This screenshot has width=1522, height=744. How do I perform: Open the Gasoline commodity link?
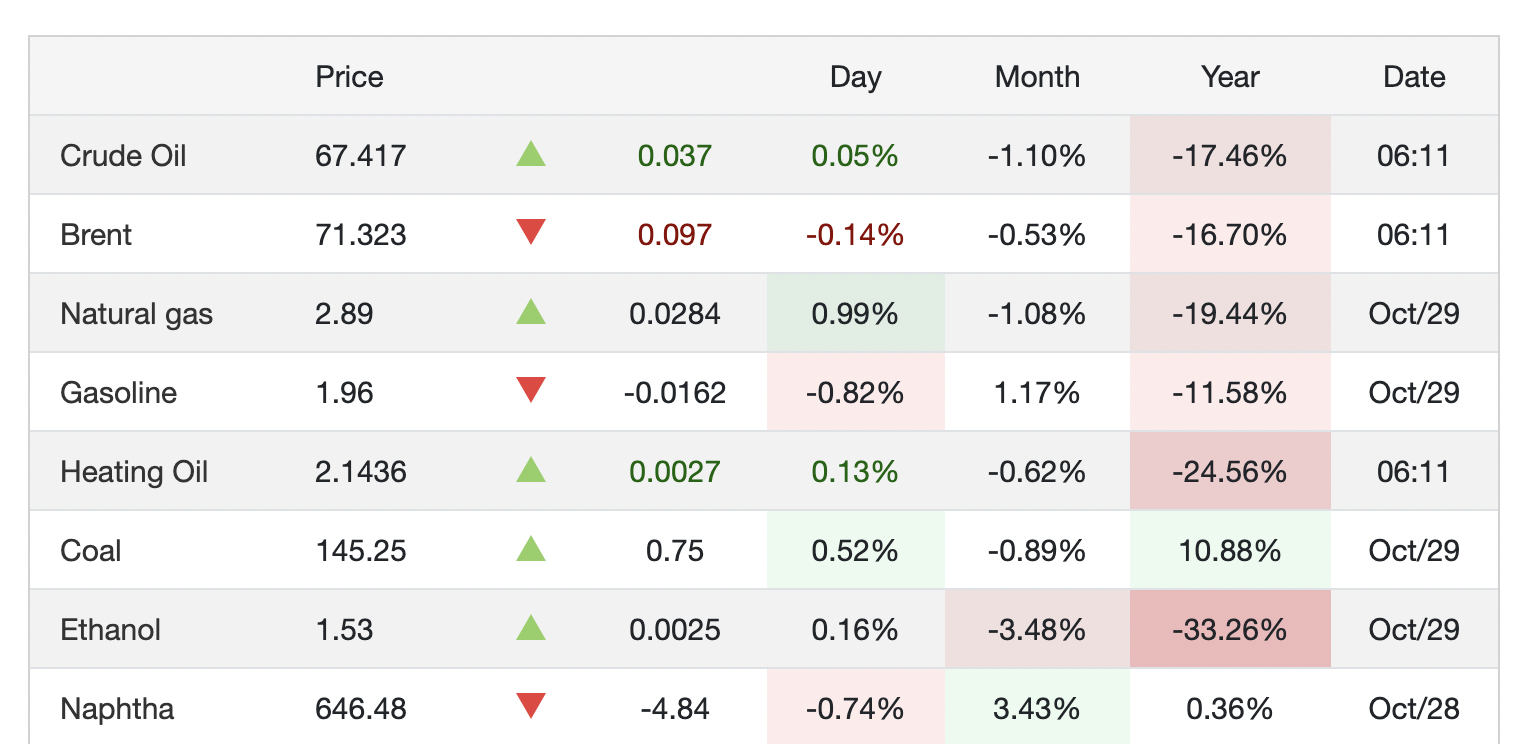(x=119, y=393)
